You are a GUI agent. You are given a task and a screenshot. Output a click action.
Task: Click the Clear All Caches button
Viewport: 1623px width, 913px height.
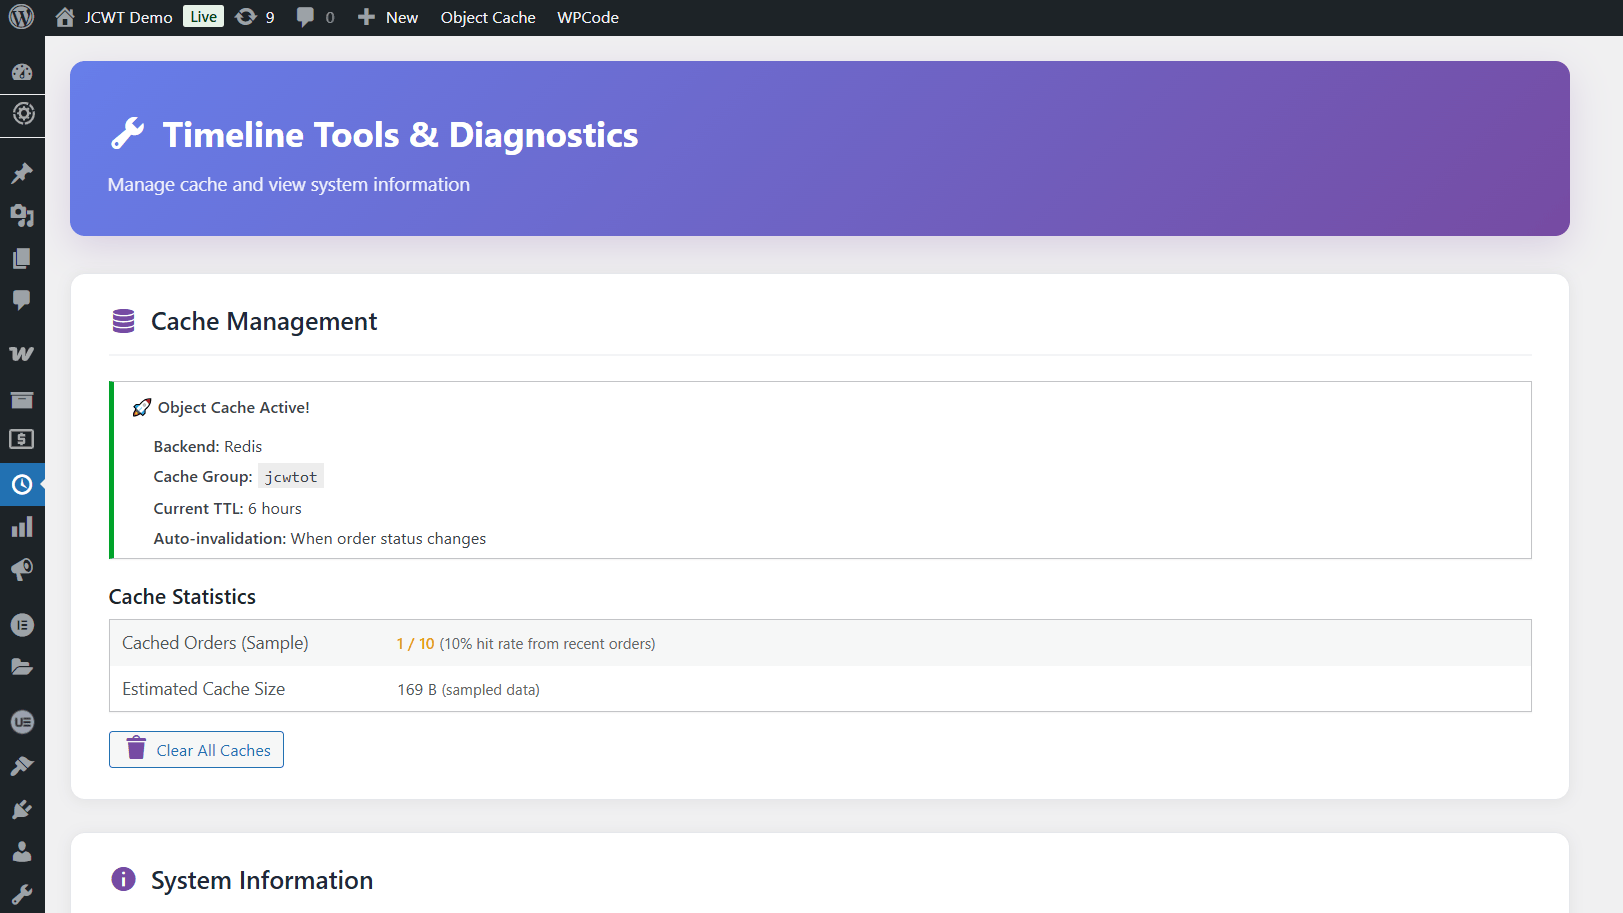[196, 749]
